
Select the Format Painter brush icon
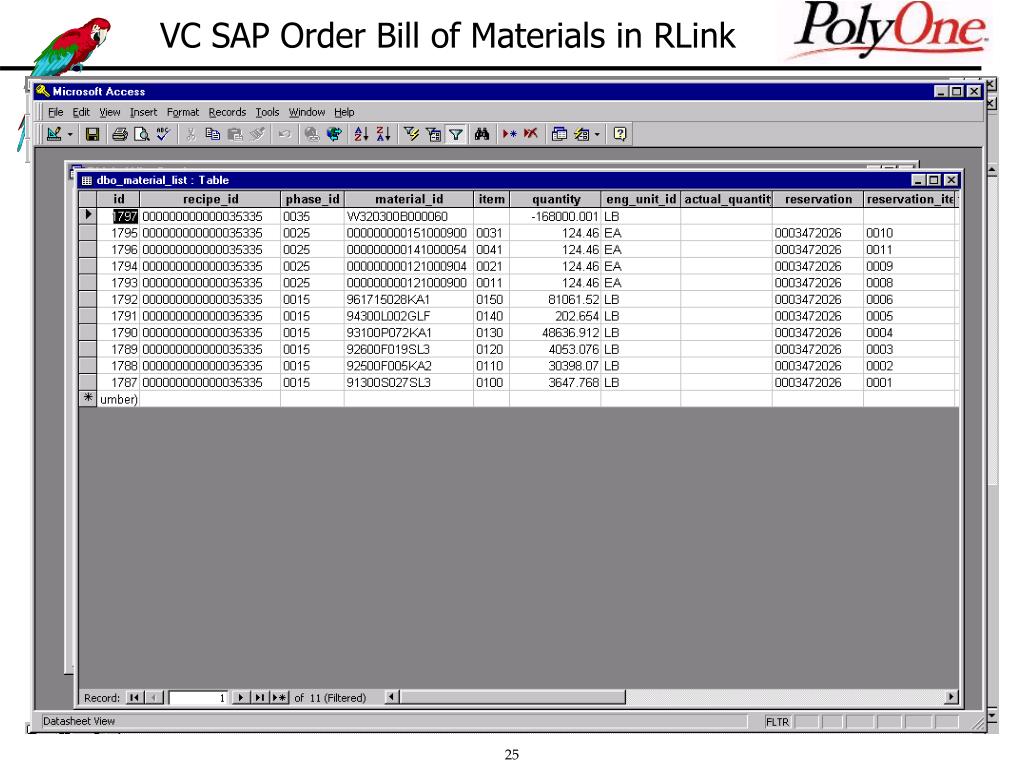pyautogui.click(x=257, y=135)
